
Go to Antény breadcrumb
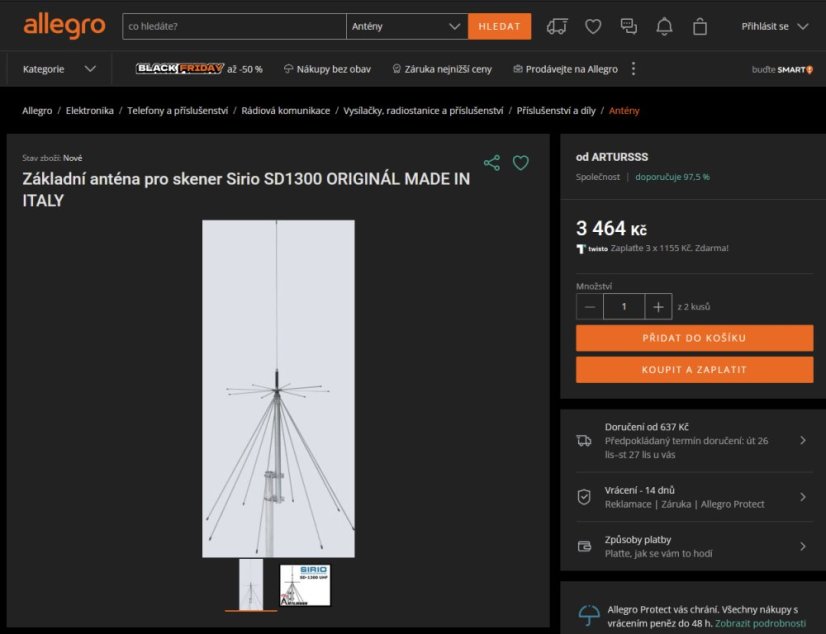pos(624,111)
